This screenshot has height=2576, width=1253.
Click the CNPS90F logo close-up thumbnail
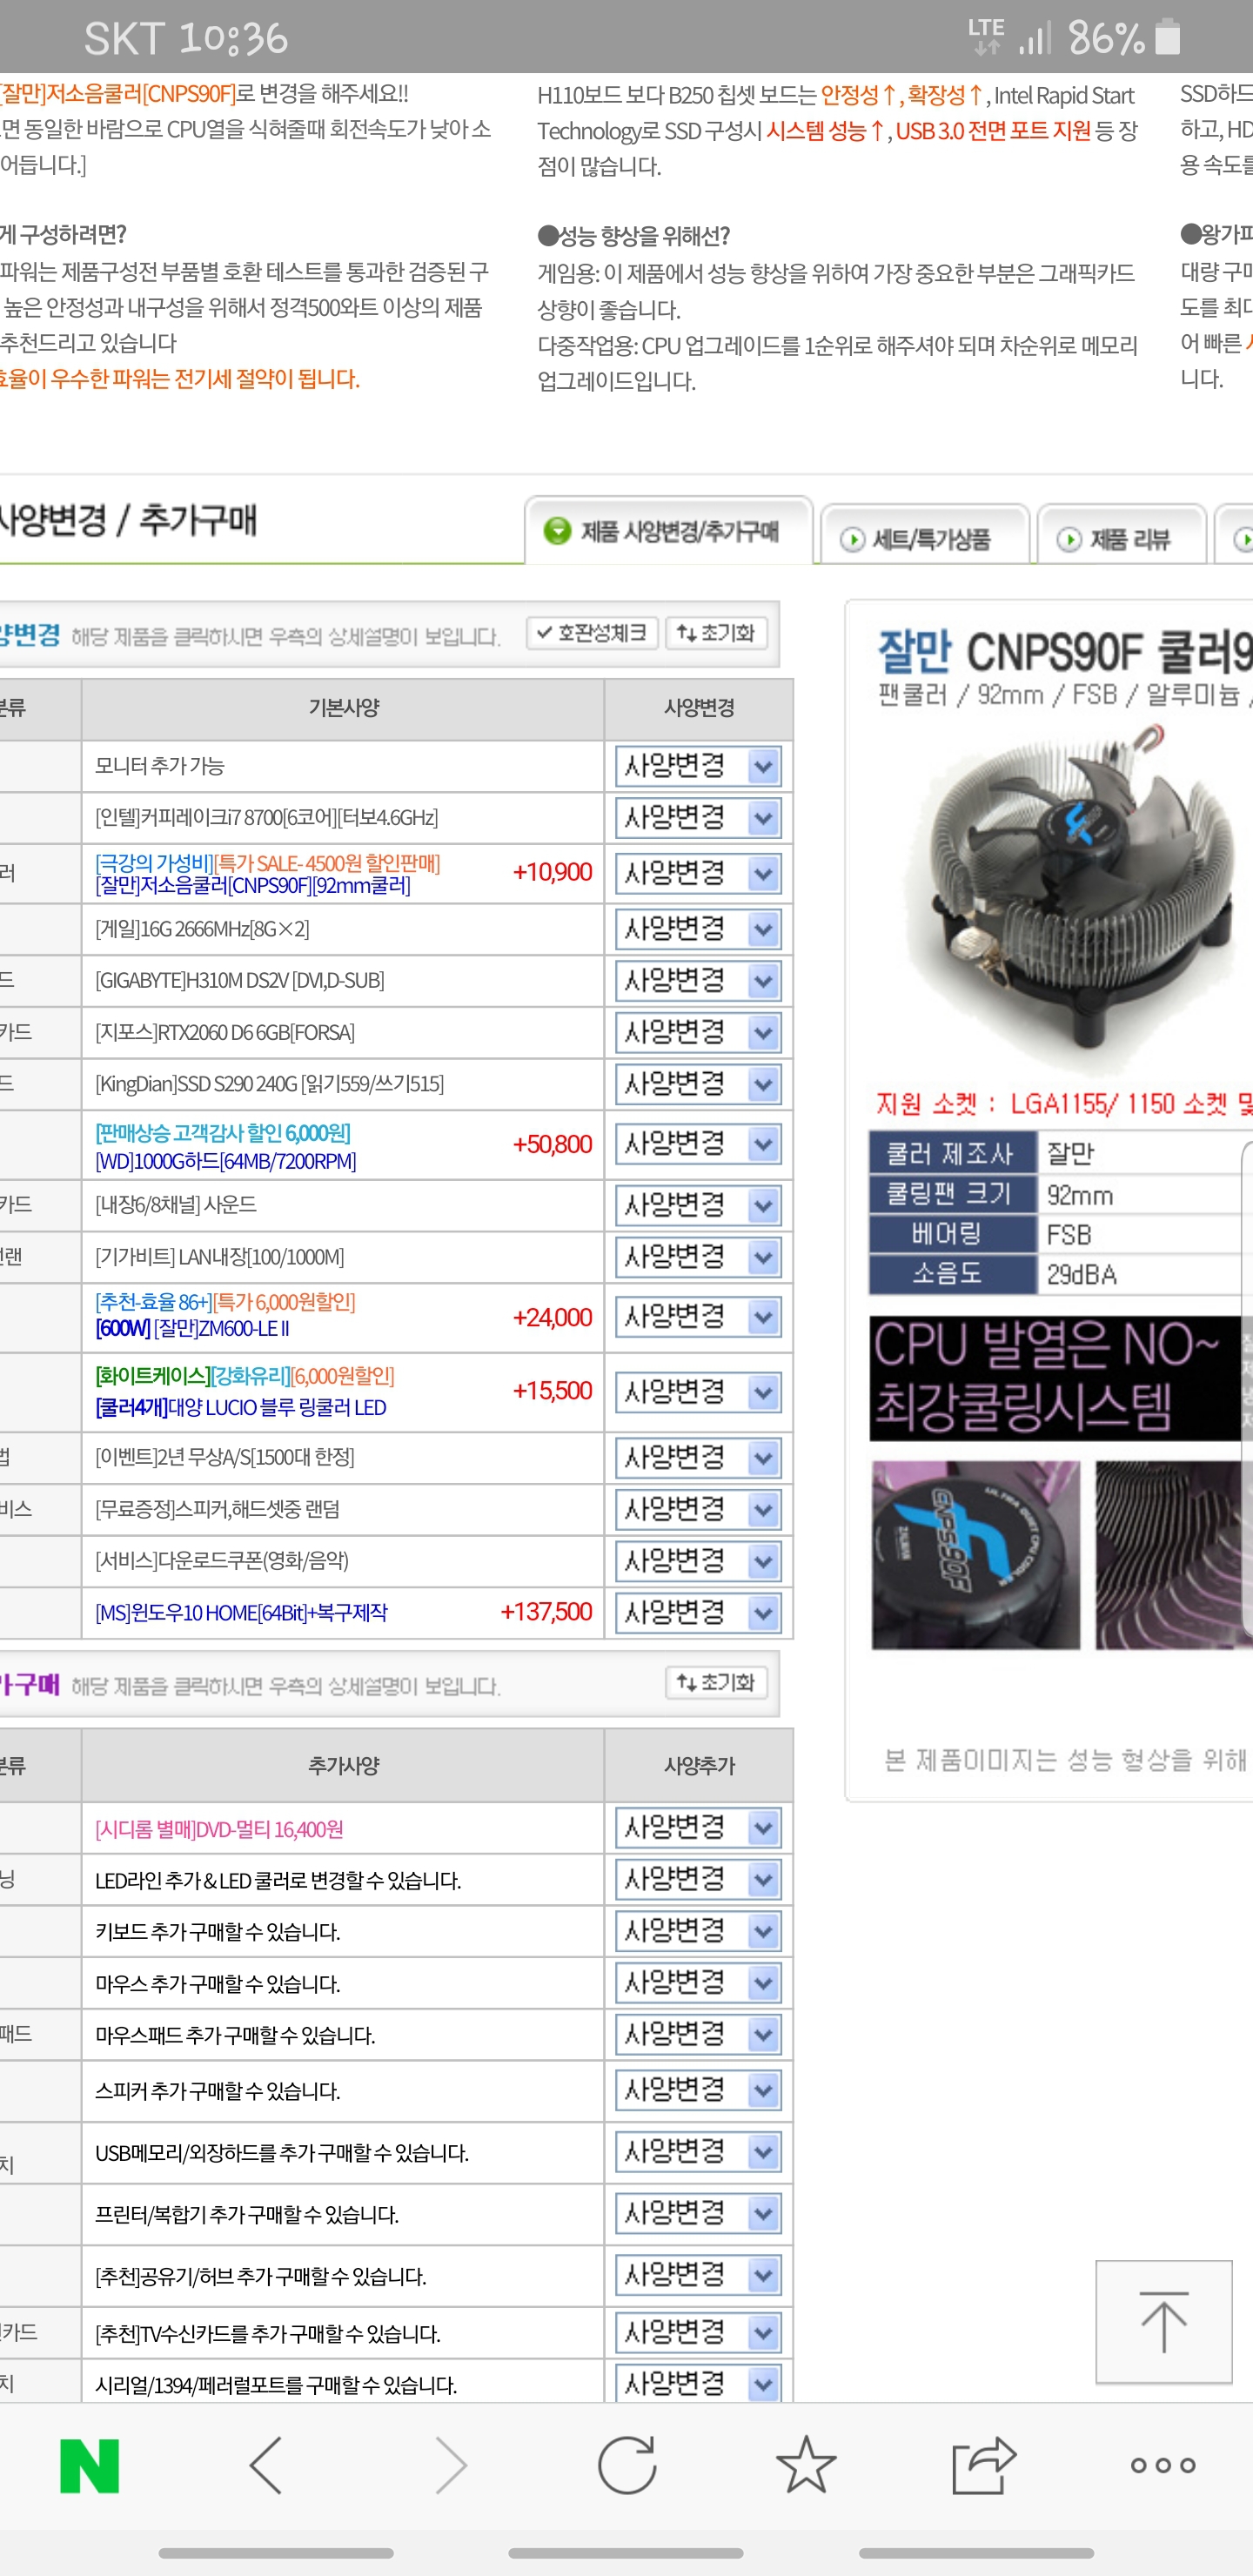(976, 1555)
